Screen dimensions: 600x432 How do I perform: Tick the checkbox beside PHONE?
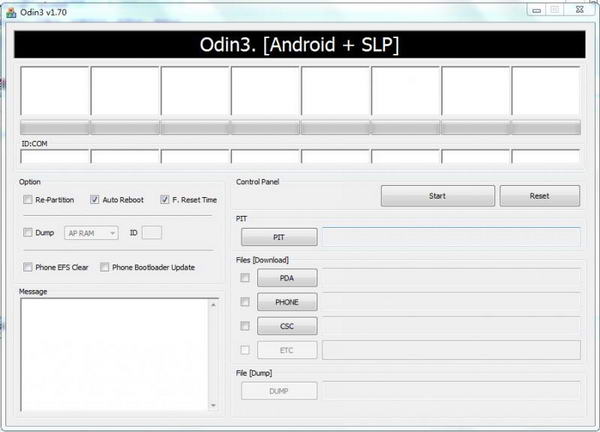[245, 302]
